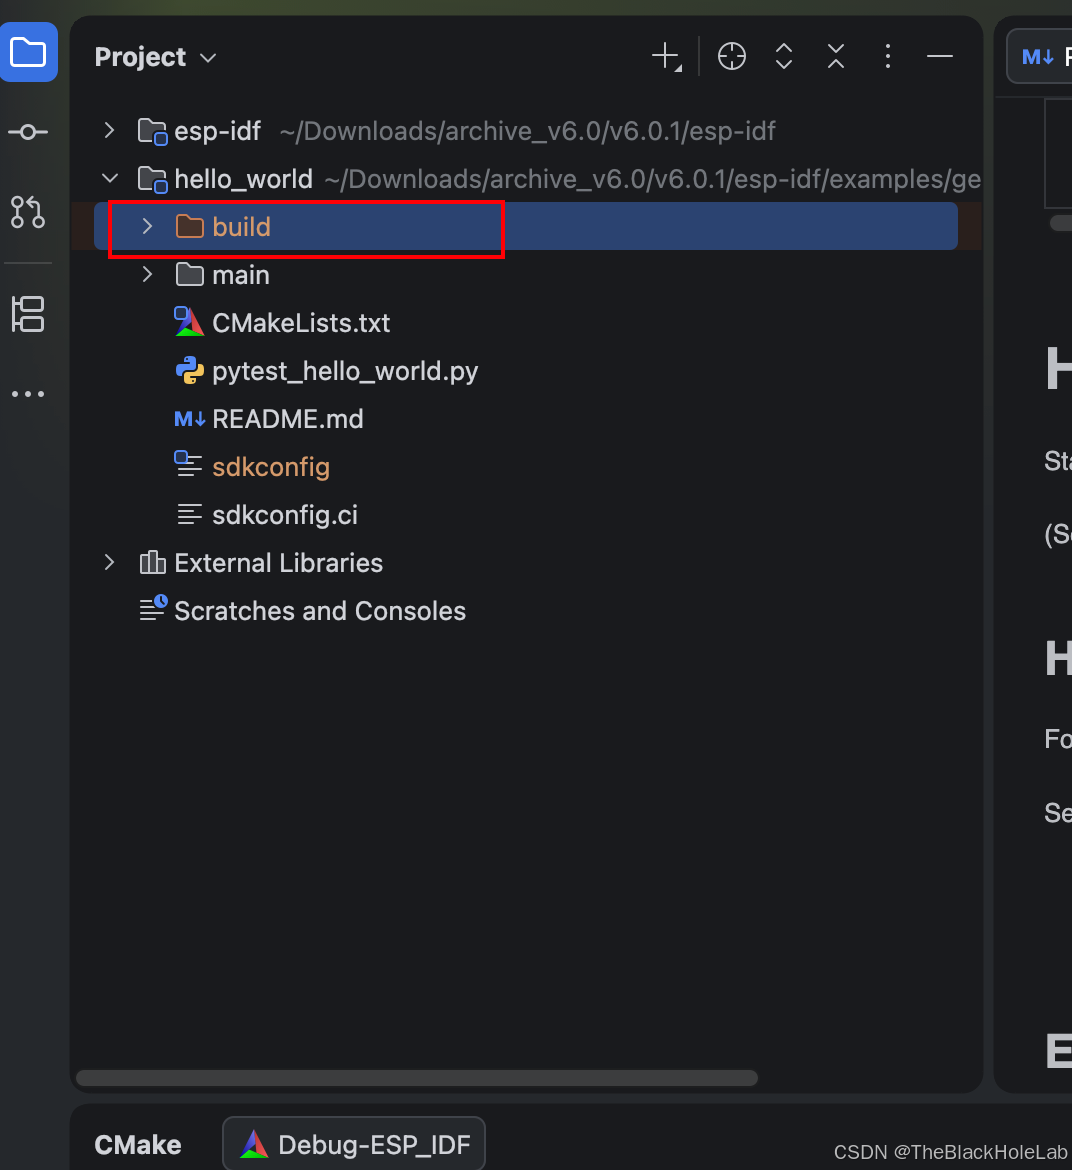Select Scratches and Consoles

[320, 611]
